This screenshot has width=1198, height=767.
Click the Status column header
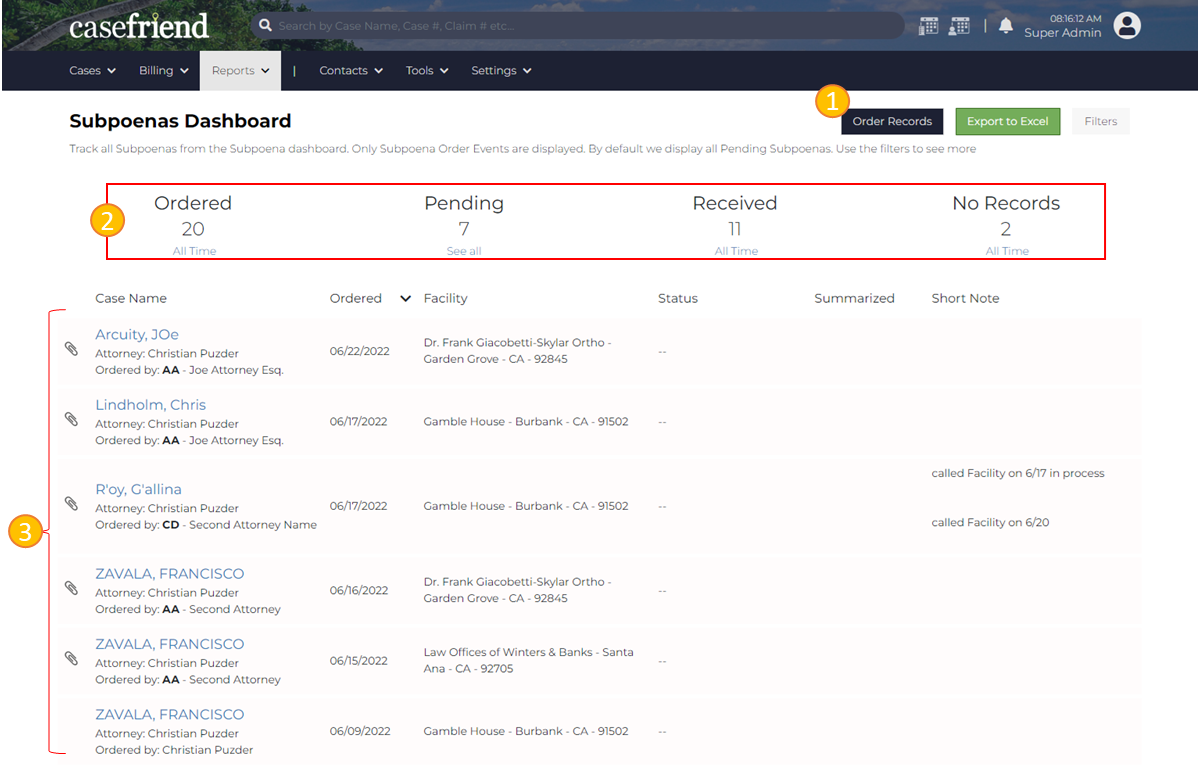(x=678, y=299)
